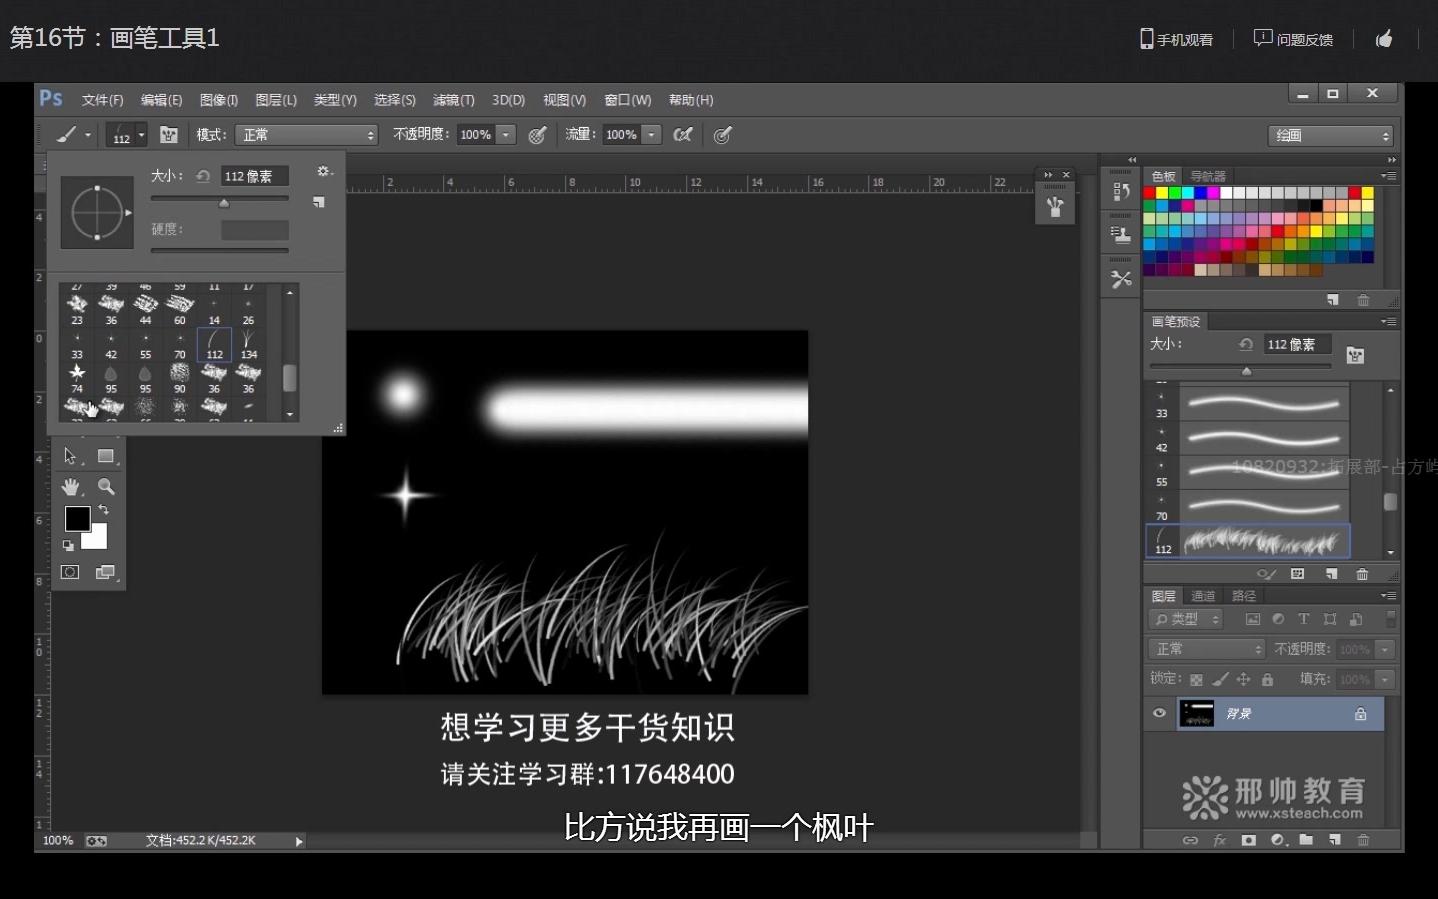Open blend mode 模式 dropdown
1438x899 pixels.
pyautogui.click(x=308, y=135)
